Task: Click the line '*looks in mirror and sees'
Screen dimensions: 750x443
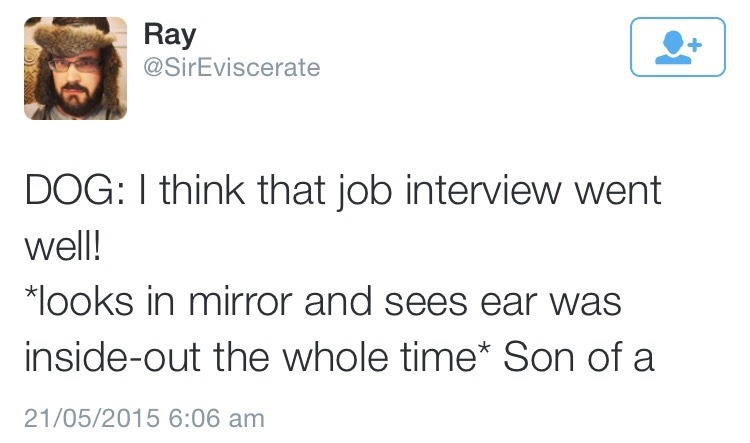Action: [x=250, y=301]
